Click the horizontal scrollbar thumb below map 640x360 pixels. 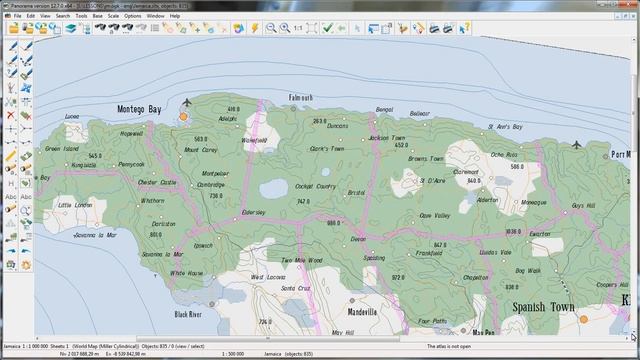click(x=268, y=338)
